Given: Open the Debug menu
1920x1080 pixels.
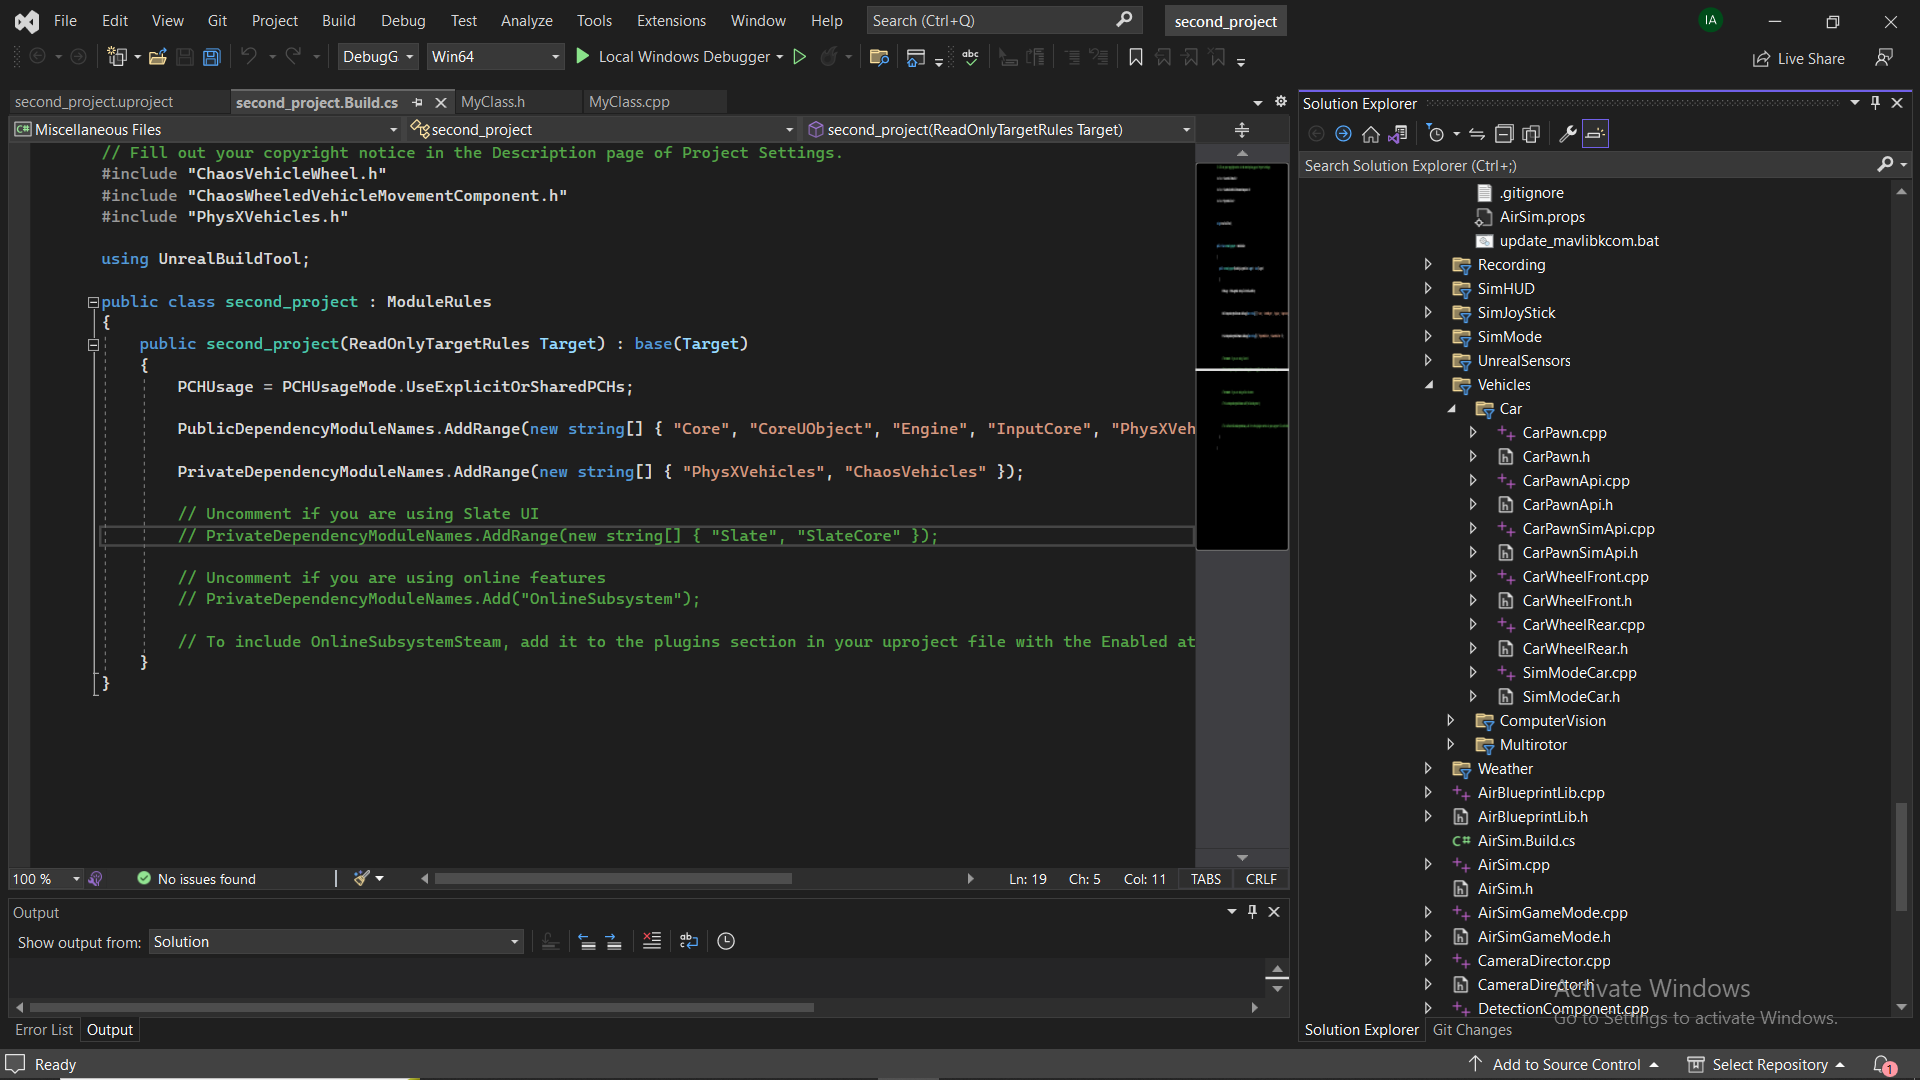Looking at the screenshot, I should tap(403, 20).
